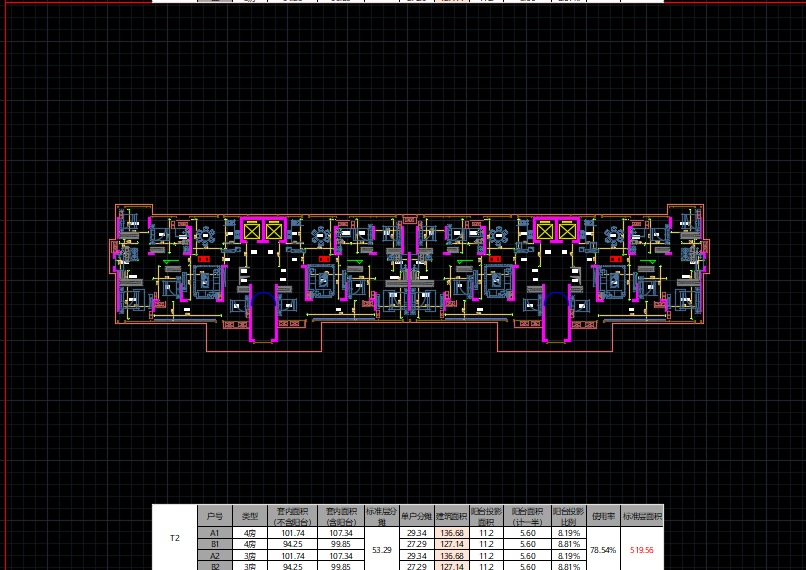Select the 阳台面积(计一半) header cell

point(527,516)
